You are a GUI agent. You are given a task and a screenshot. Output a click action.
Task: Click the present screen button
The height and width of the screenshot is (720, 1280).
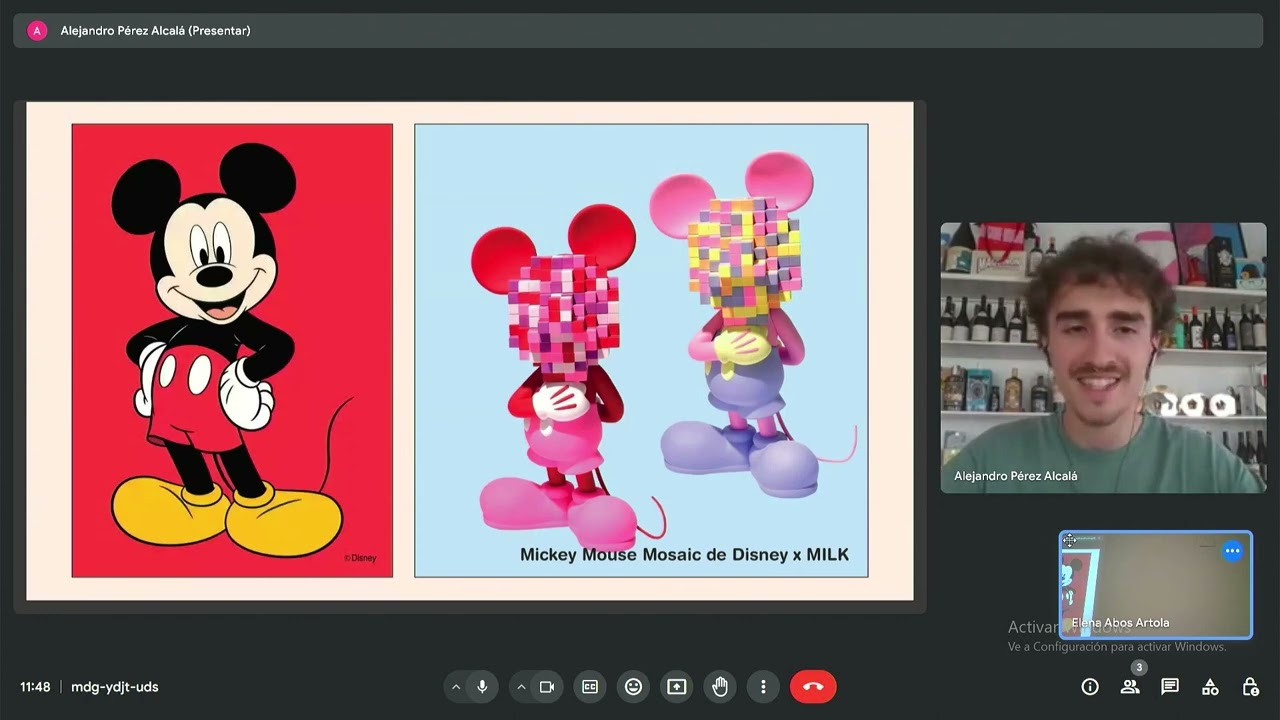pyautogui.click(x=677, y=687)
